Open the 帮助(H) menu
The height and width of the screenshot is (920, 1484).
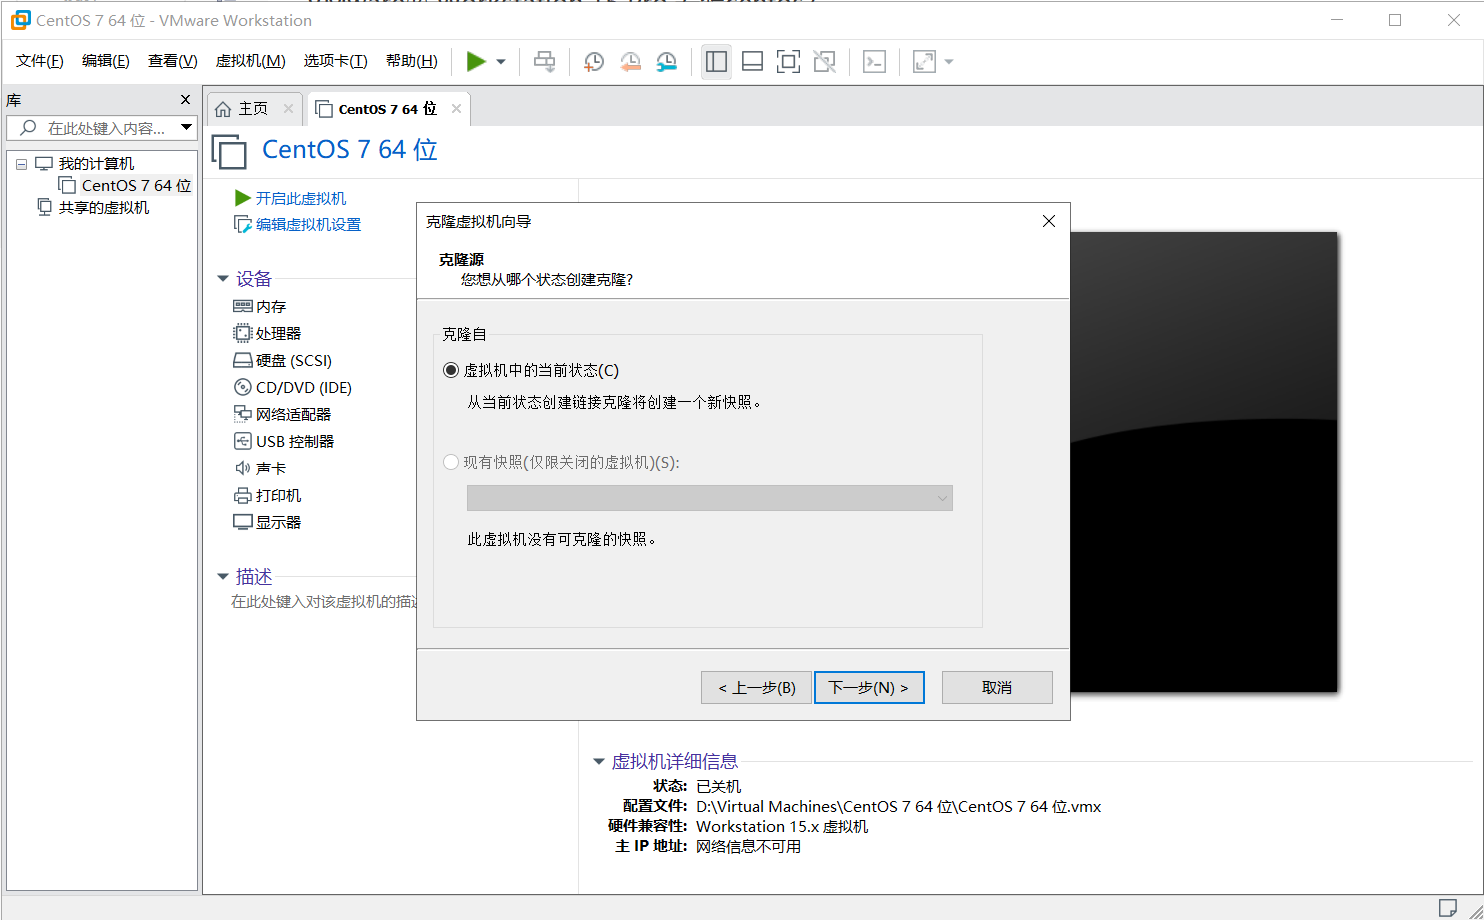[x=412, y=61]
